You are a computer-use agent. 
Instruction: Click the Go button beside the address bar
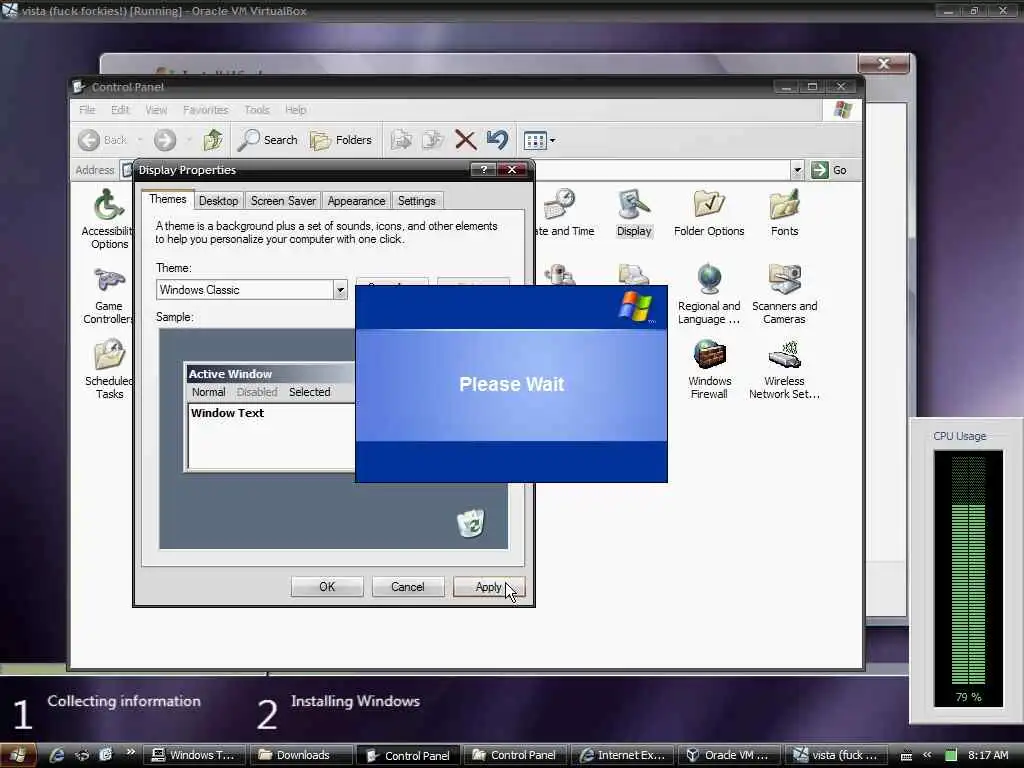coord(829,170)
